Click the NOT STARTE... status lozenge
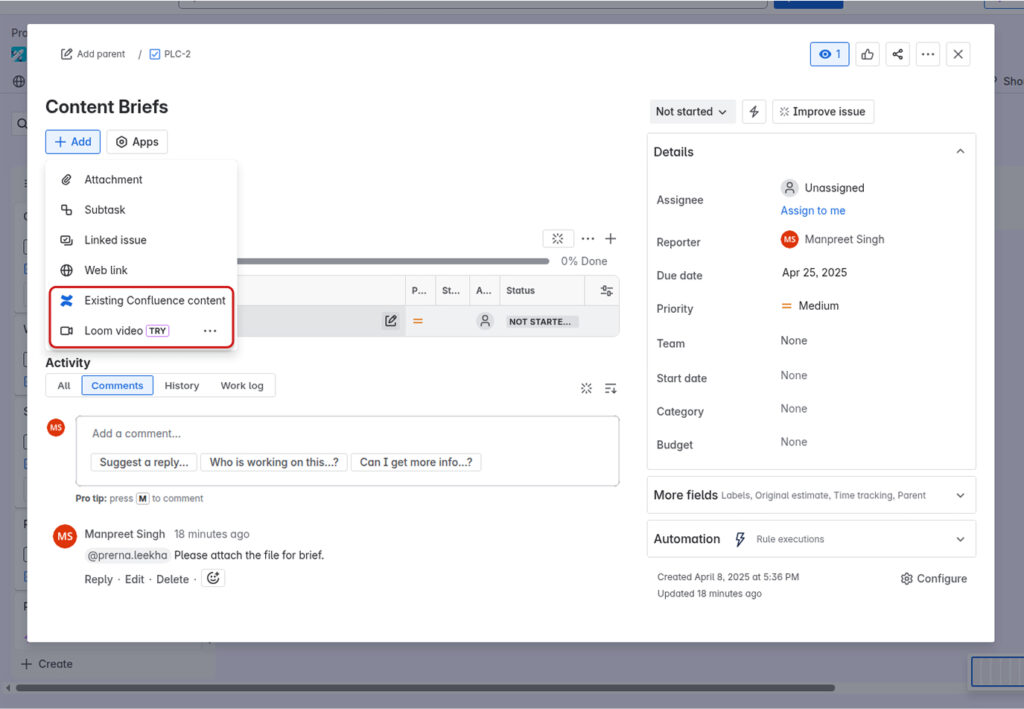 pos(540,321)
